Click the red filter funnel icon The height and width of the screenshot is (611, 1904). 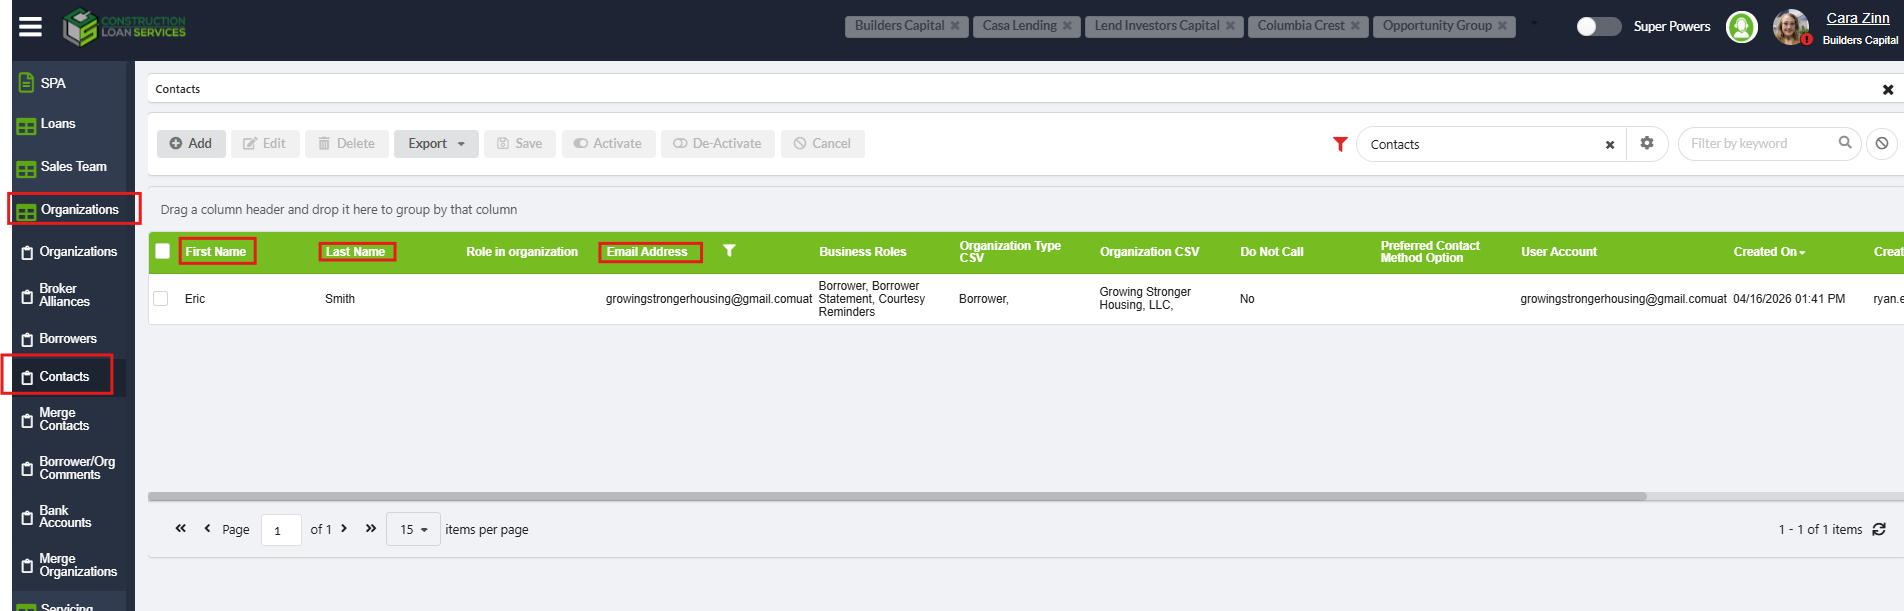pyautogui.click(x=1340, y=145)
